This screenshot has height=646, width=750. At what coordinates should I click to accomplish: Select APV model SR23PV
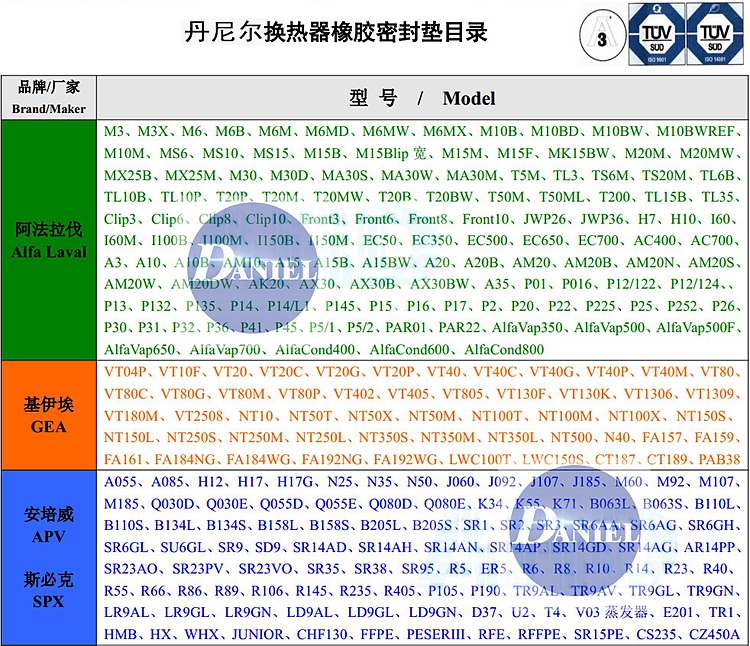point(198,569)
